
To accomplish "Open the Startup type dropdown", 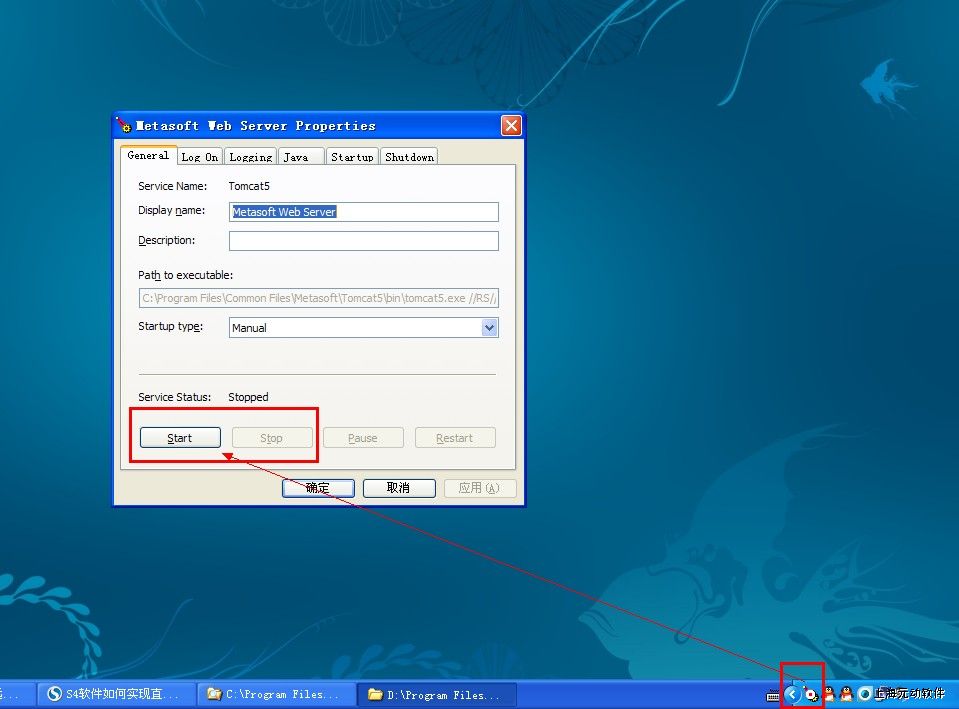I will click(x=489, y=328).
